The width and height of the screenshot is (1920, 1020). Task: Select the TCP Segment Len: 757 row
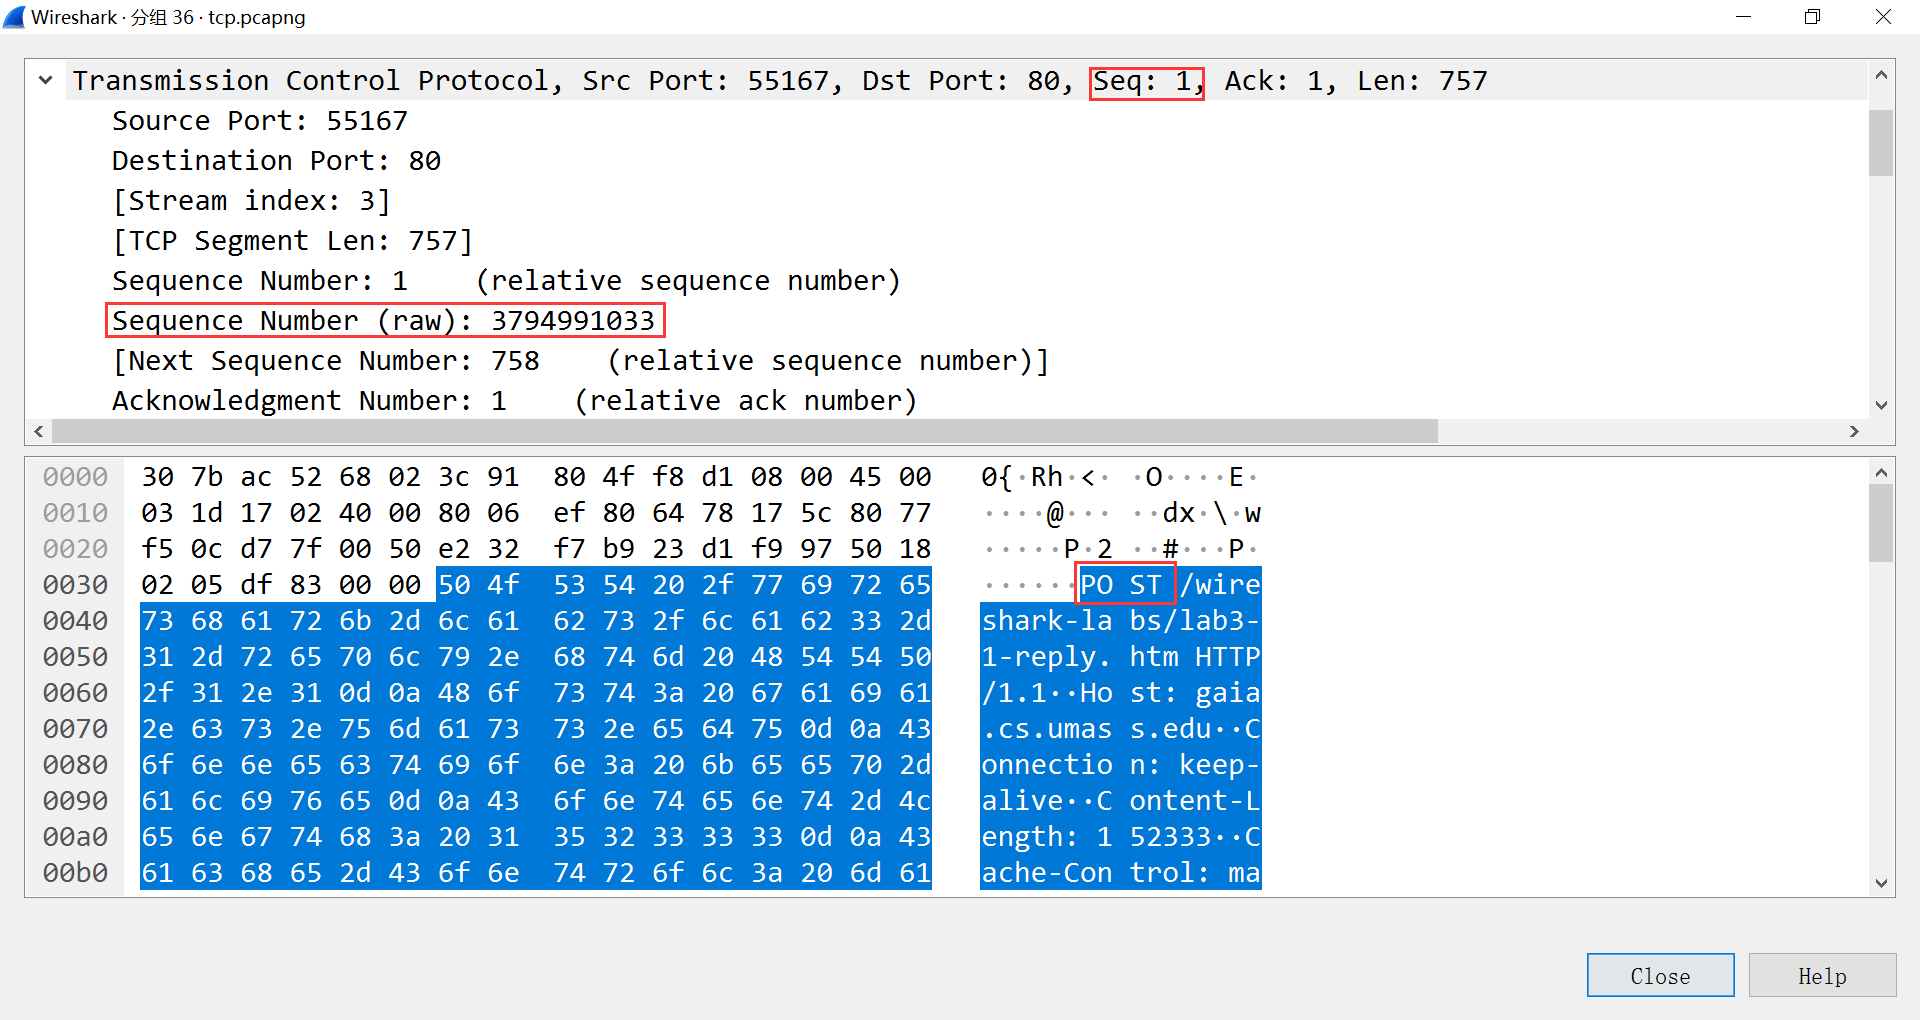[292, 241]
